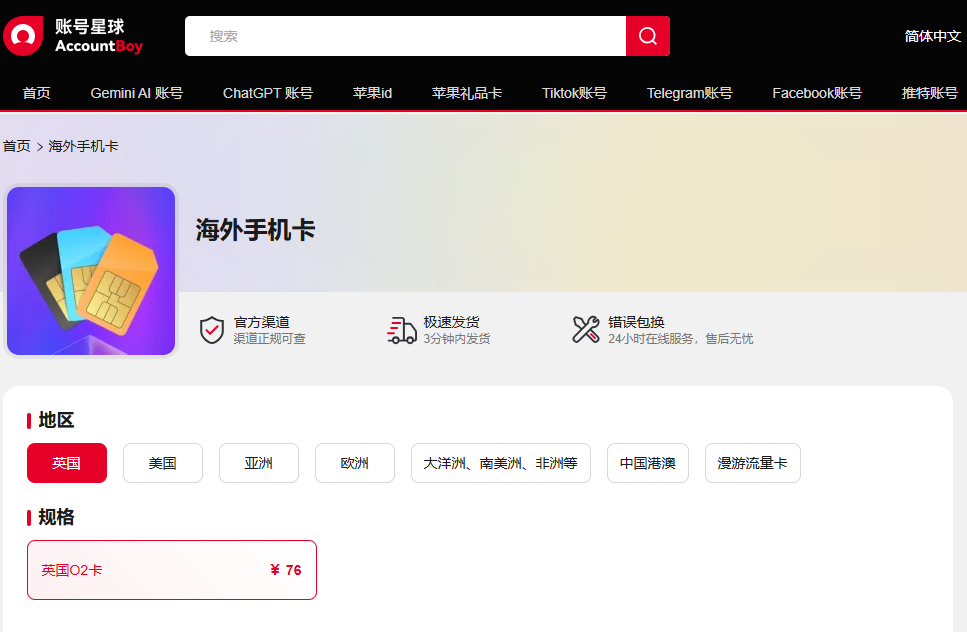Select the 欧洲 region option
Viewport: 967px width, 632px height.
point(355,463)
